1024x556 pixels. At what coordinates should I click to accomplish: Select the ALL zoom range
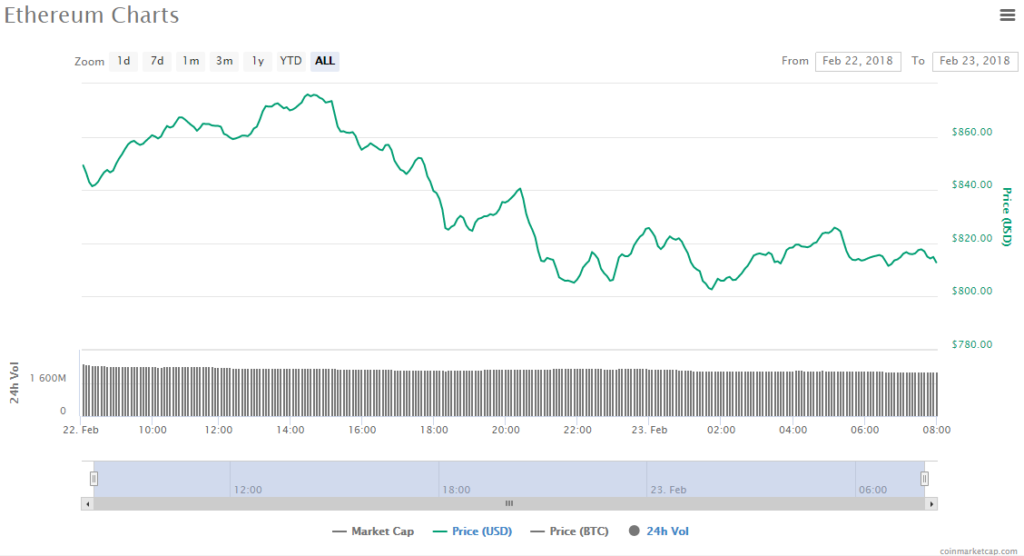tap(325, 61)
